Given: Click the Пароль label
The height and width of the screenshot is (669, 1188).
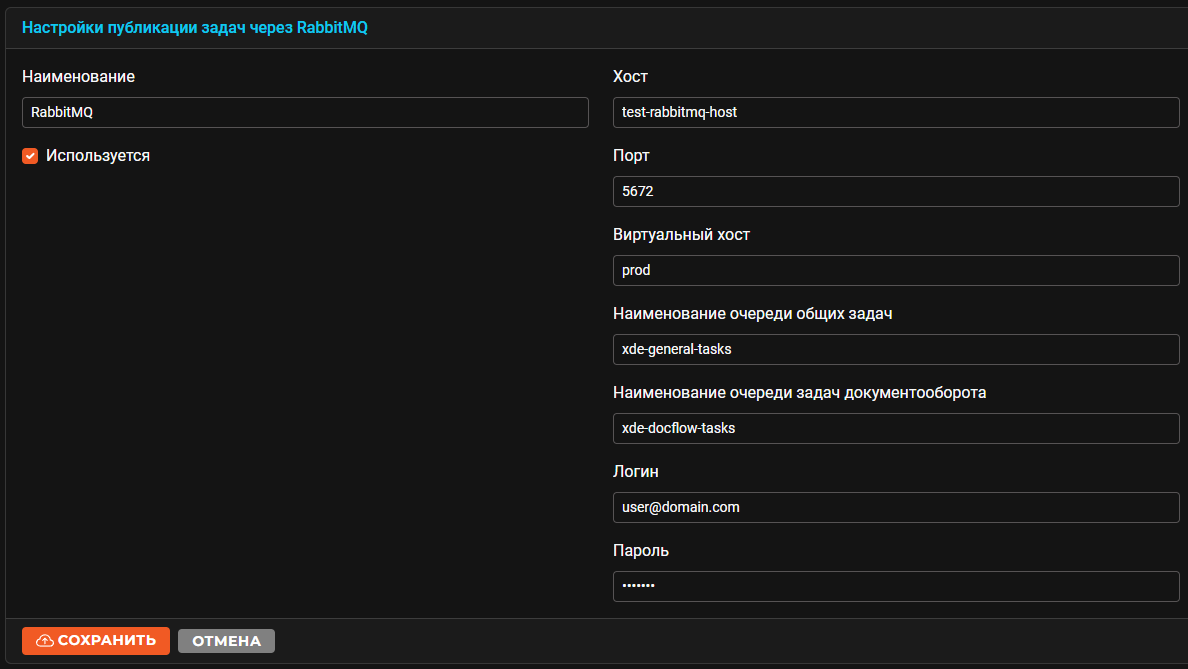Looking at the screenshot, I should click(641, 551).
